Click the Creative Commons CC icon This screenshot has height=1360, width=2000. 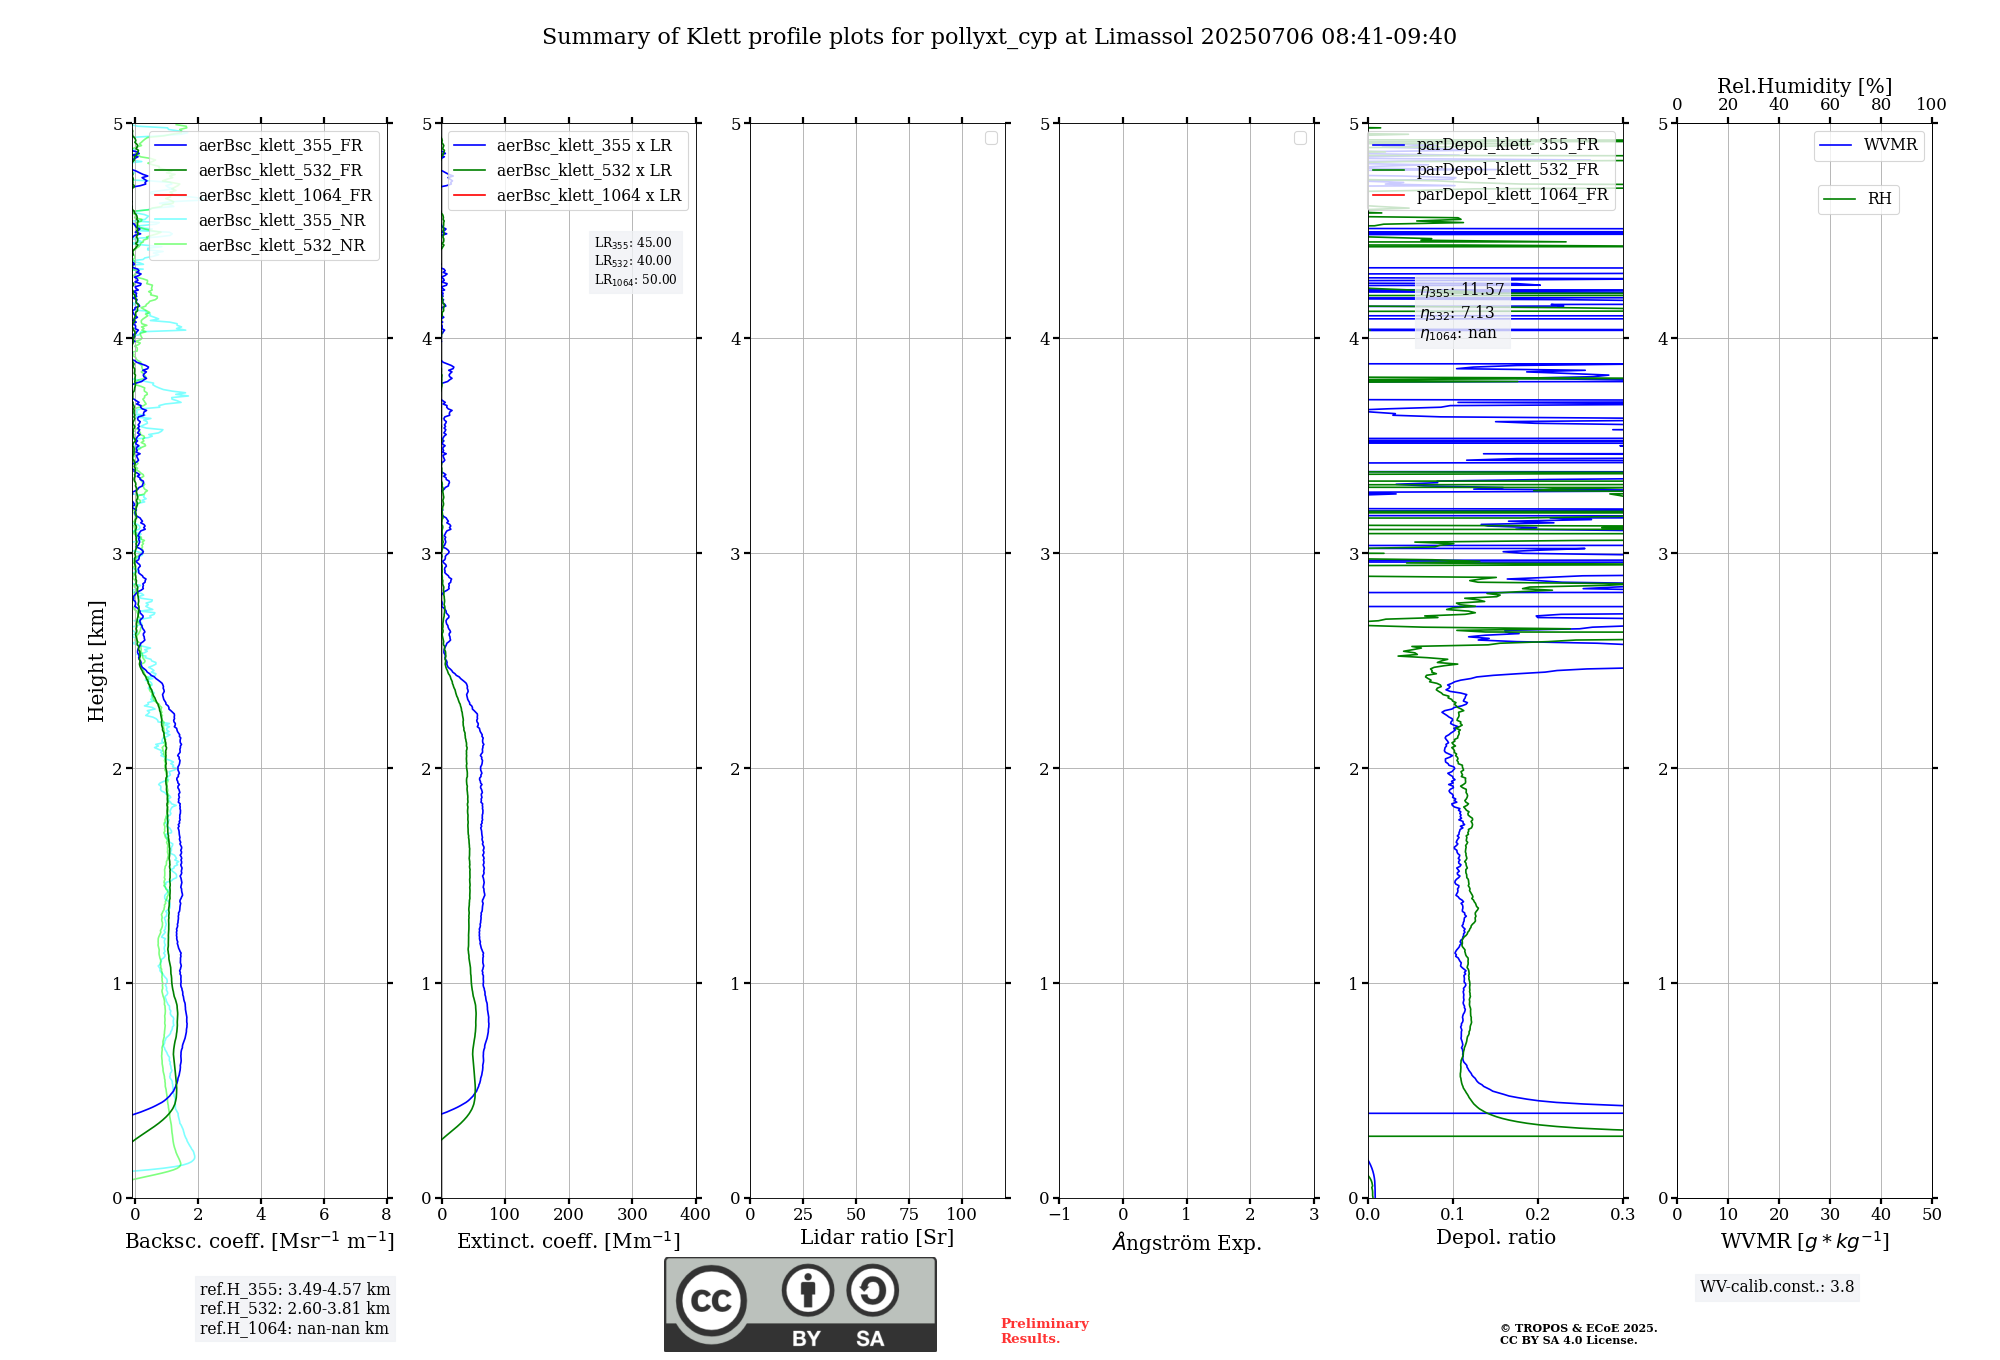pyautogui.click(x=711, y=1300)
